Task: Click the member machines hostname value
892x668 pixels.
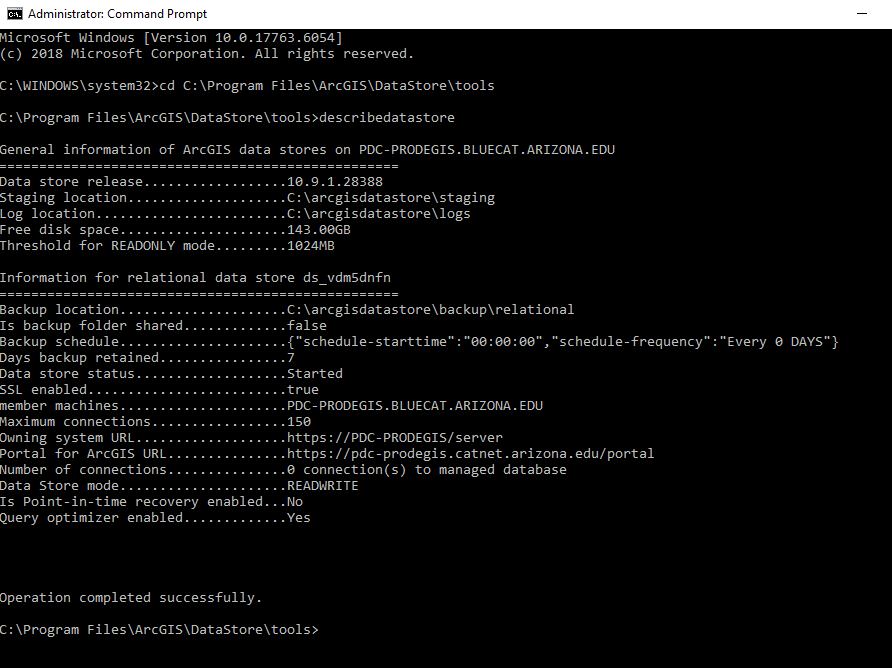Action: pyautogui.click(x=414, y=406)
